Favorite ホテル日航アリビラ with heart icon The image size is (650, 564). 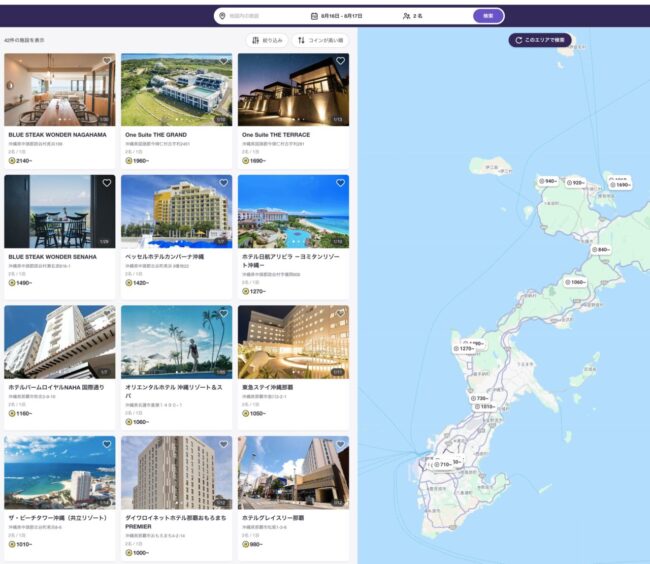tap(340, 183)
